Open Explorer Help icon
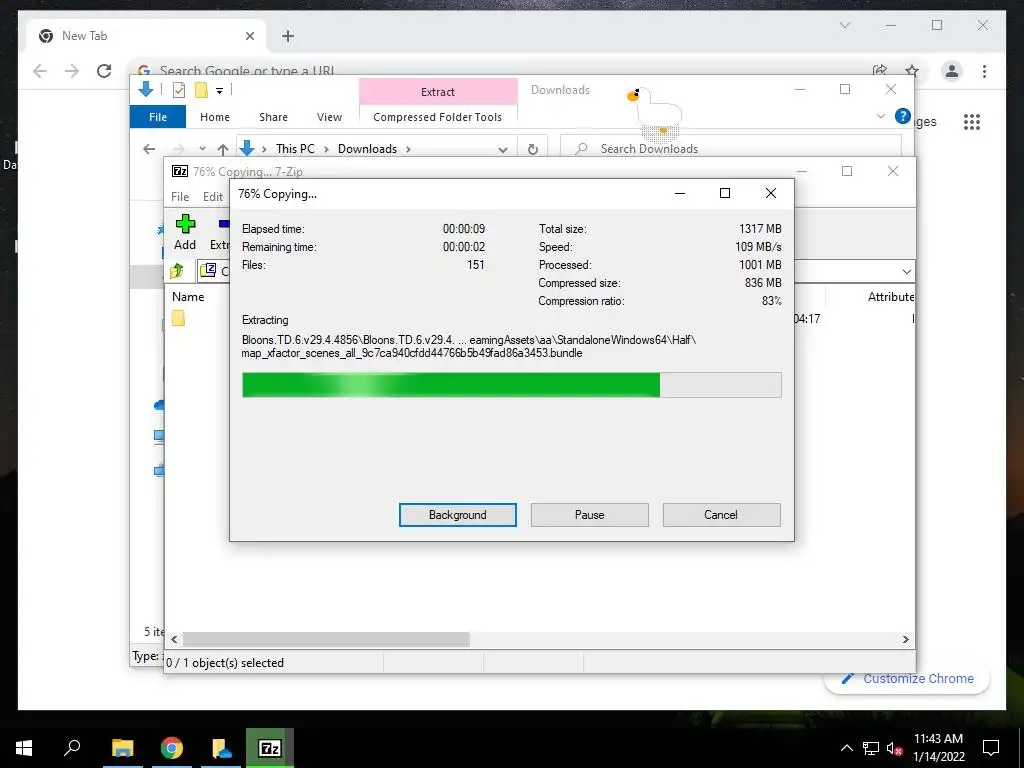 903,116
